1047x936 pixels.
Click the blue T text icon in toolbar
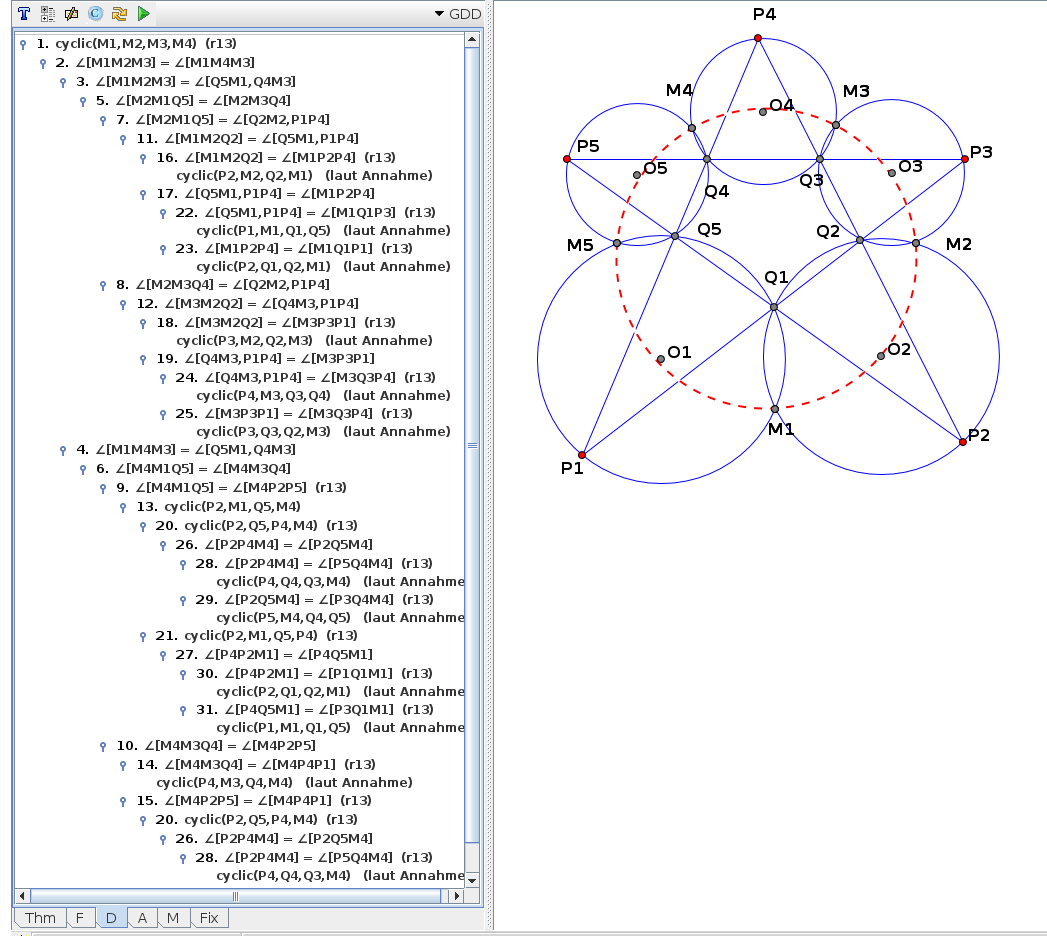pos(23,14)
